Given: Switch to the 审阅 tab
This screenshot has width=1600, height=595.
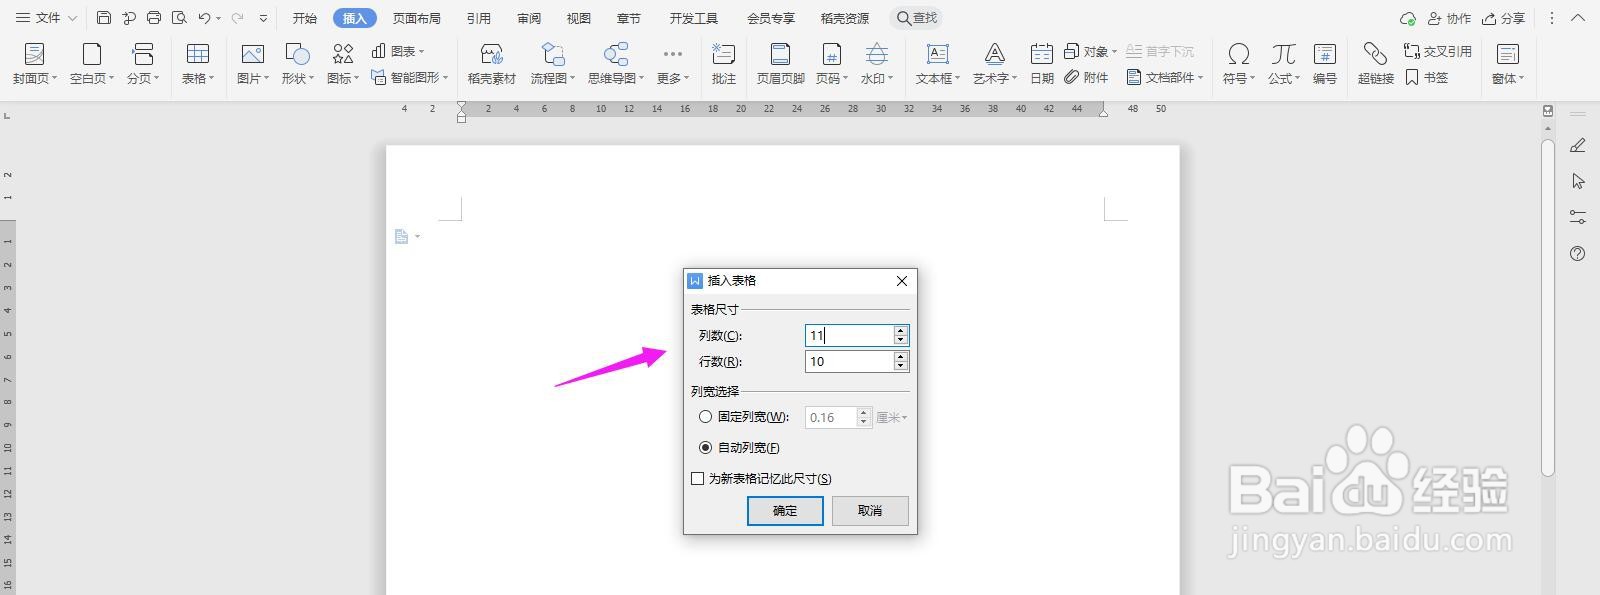Looking at the screenshot, I should click(x=529, y=18).
